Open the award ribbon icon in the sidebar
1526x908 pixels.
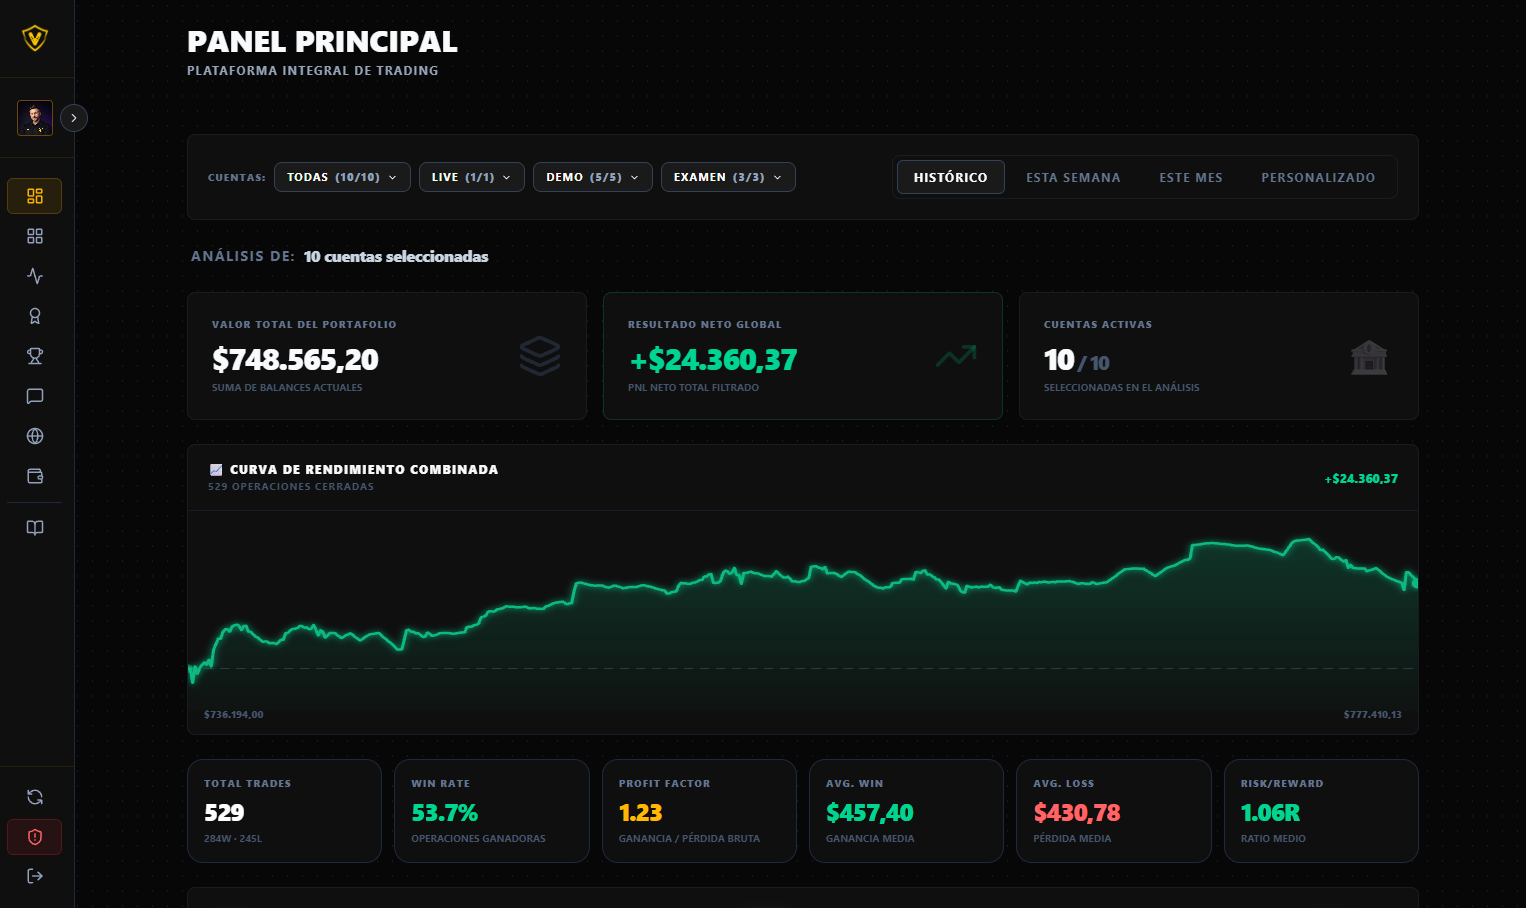(x=35, y=316)
